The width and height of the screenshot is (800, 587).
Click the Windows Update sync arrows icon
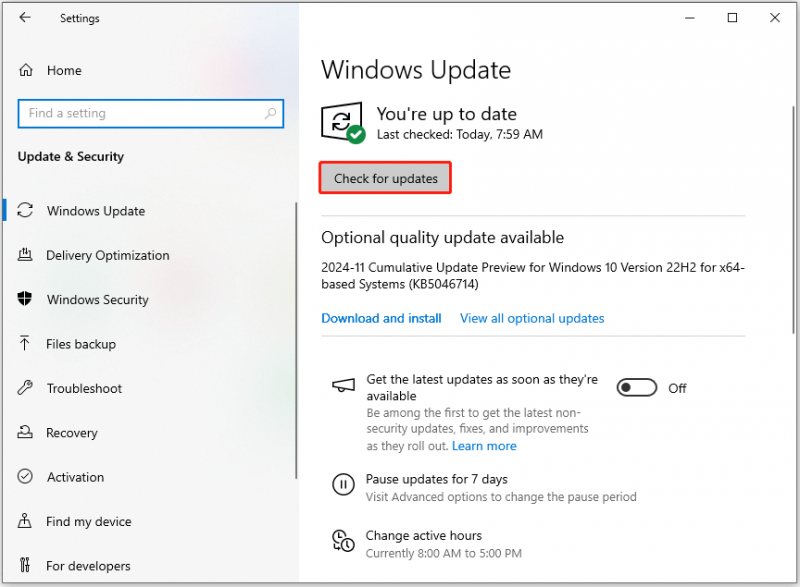(x=25, y=210)
